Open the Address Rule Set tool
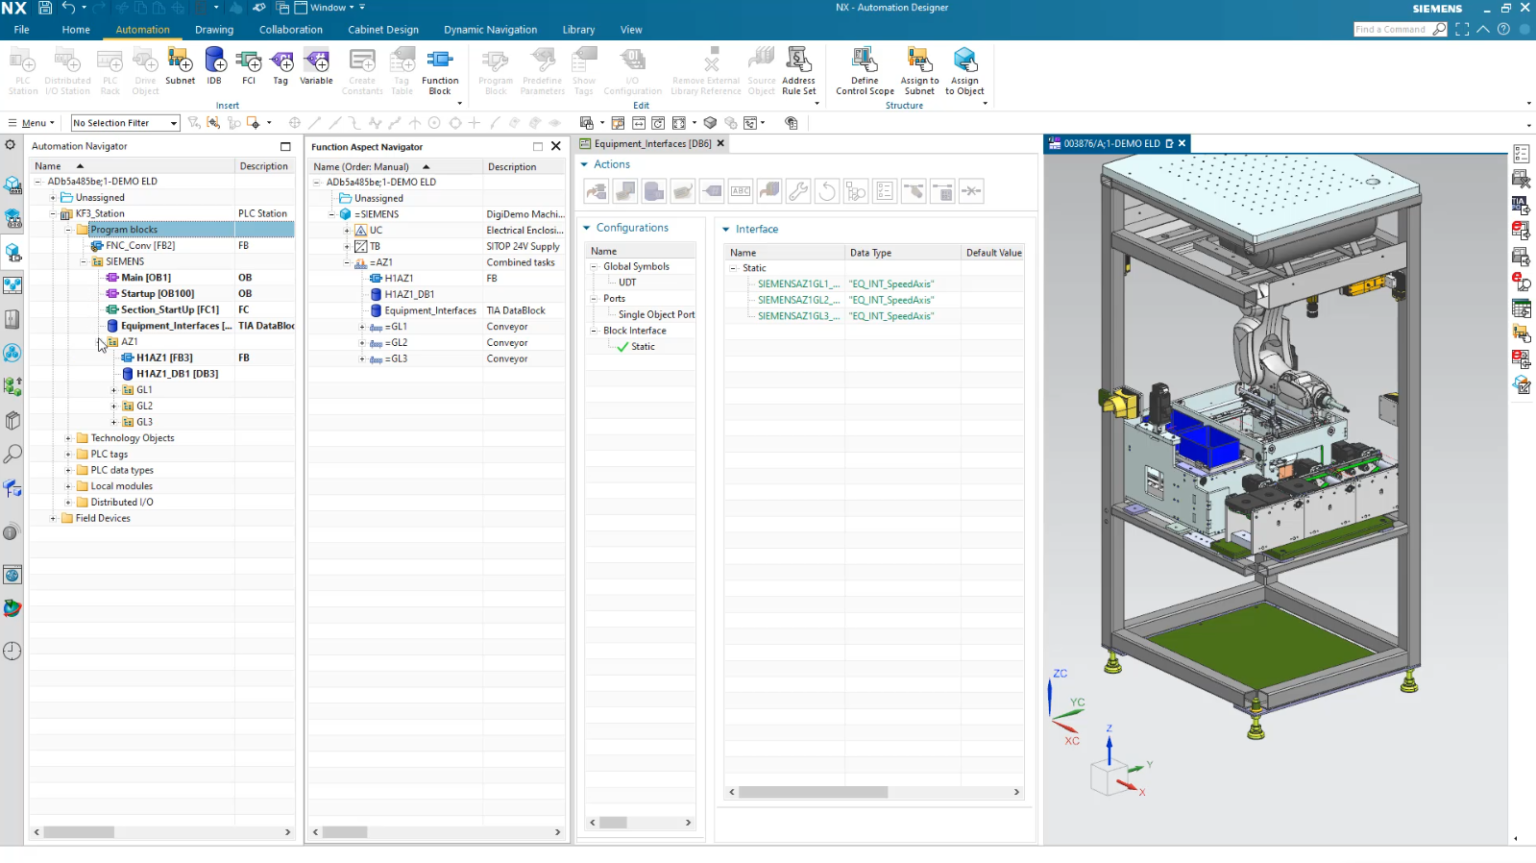This screenshot has width=1536, height=863. coord(798,68)
